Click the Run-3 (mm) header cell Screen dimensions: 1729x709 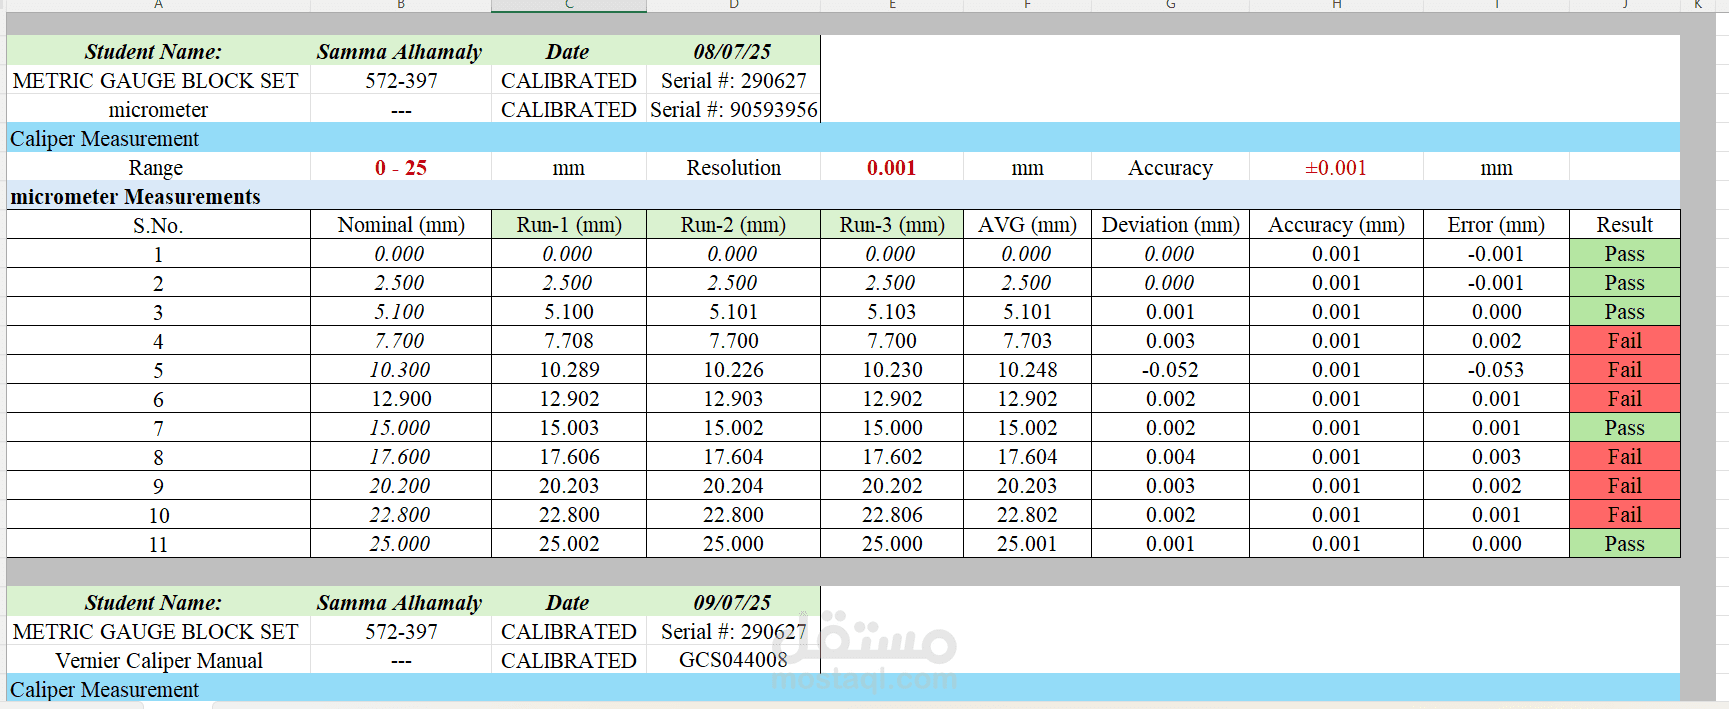tap(892, 225)
